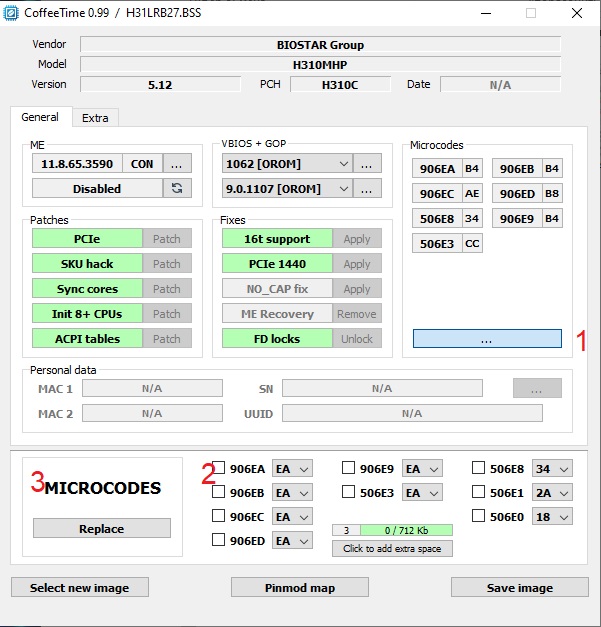
Task: Click the MAC 2 field
Action: pyautogui.click(x=152, y=413)
